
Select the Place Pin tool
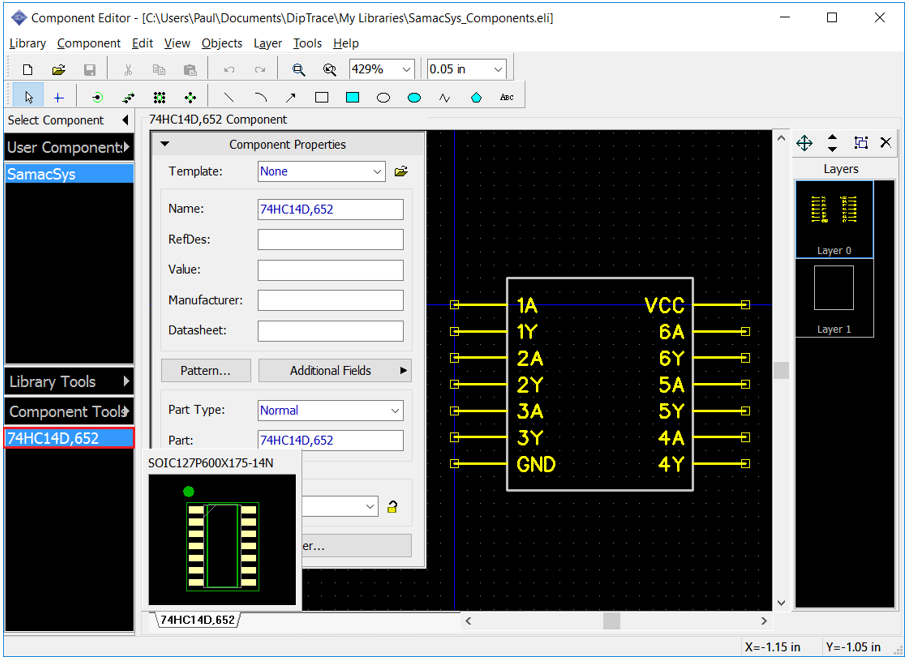[x=97, y=97]
